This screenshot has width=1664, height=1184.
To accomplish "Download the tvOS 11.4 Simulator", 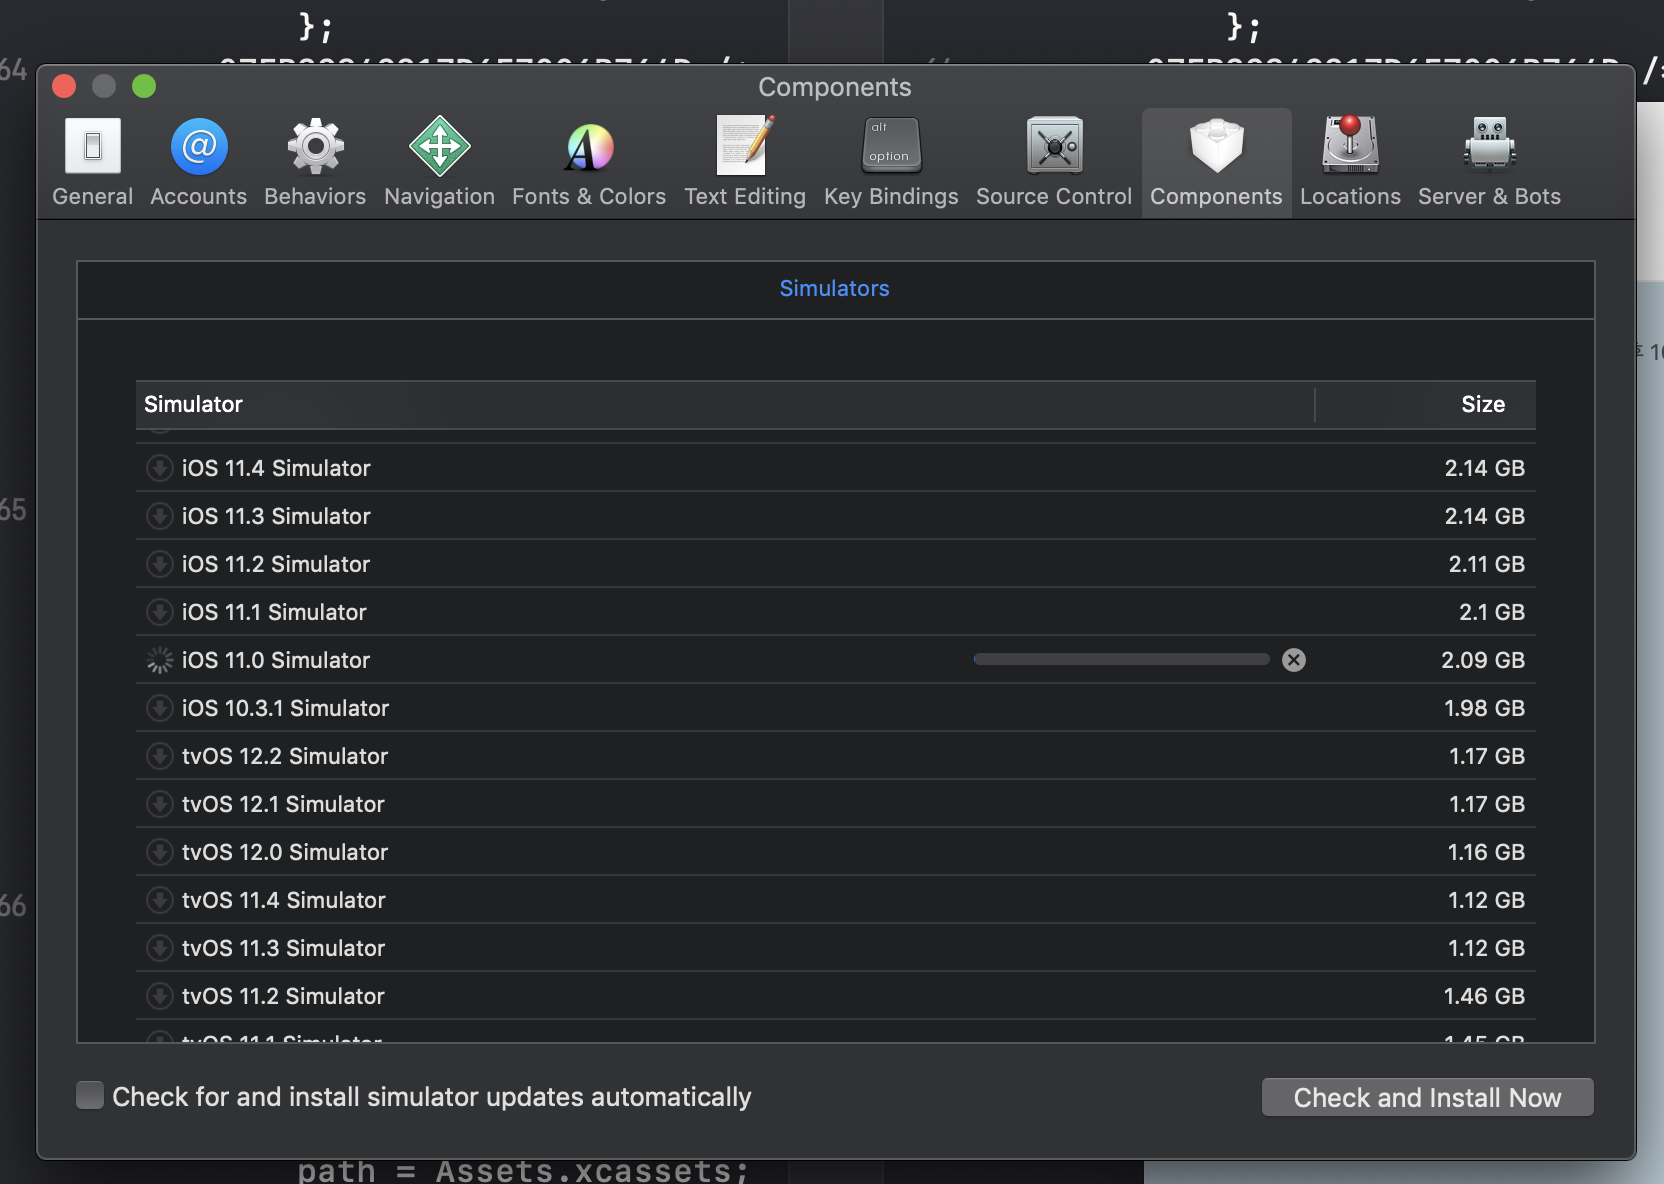I will tap(159, 900).
